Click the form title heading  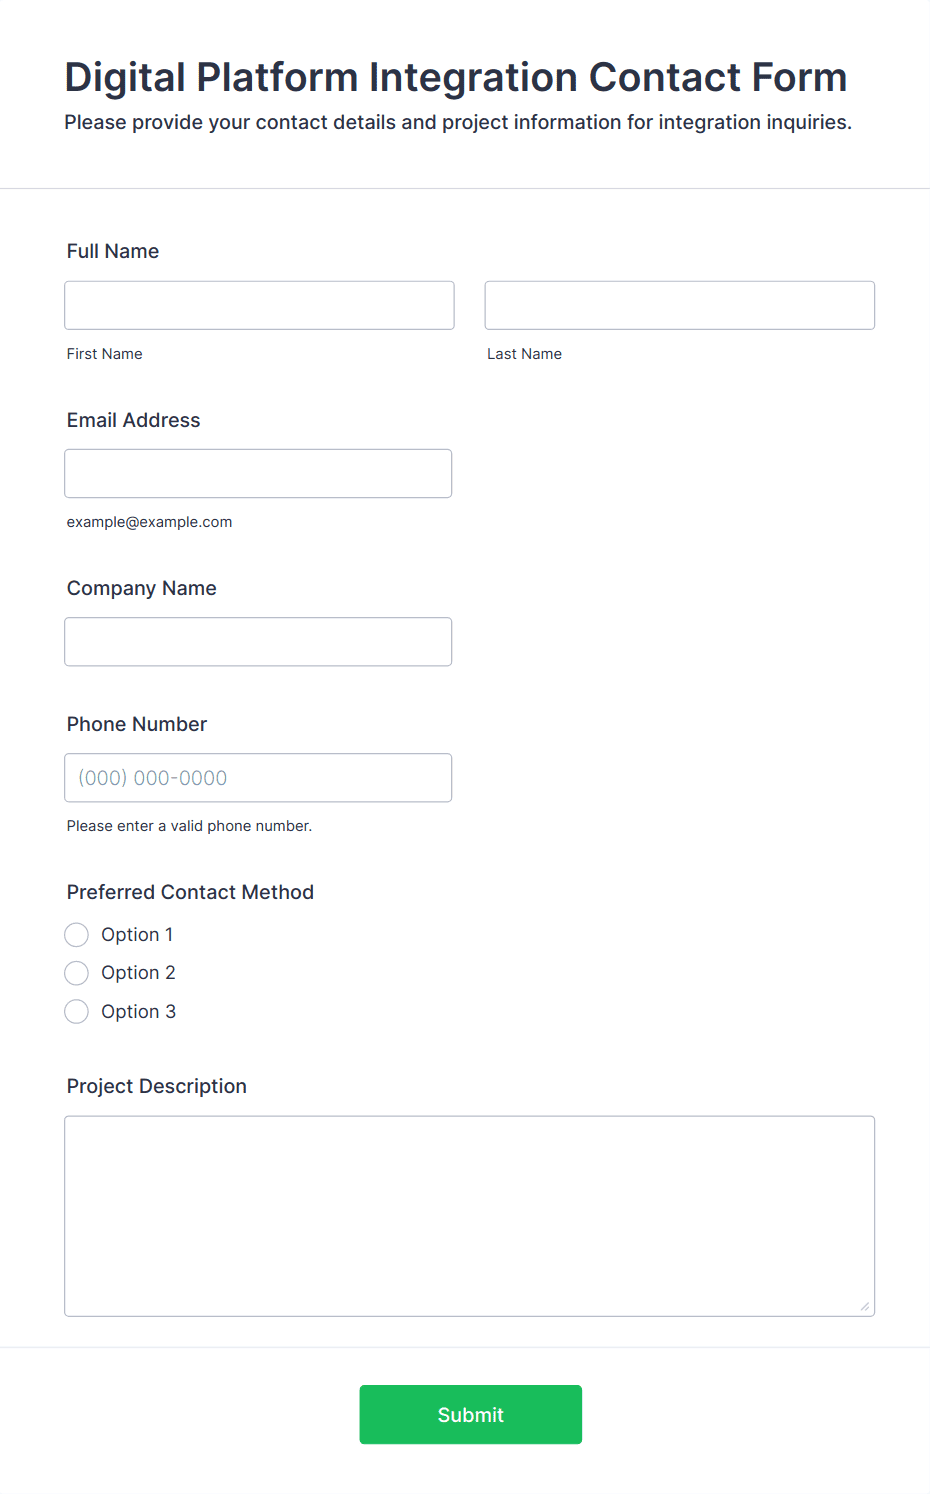point(456,77)
